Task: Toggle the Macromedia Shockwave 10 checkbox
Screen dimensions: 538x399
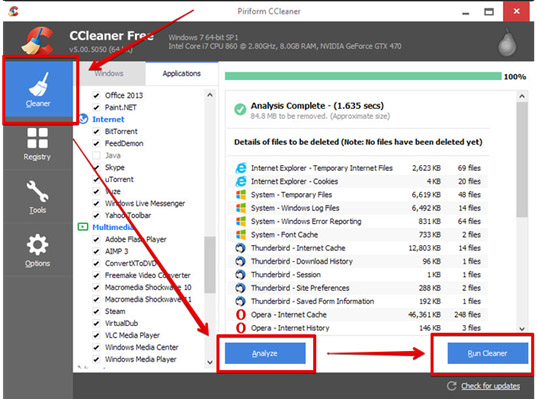Action: (x=96, y=287)
